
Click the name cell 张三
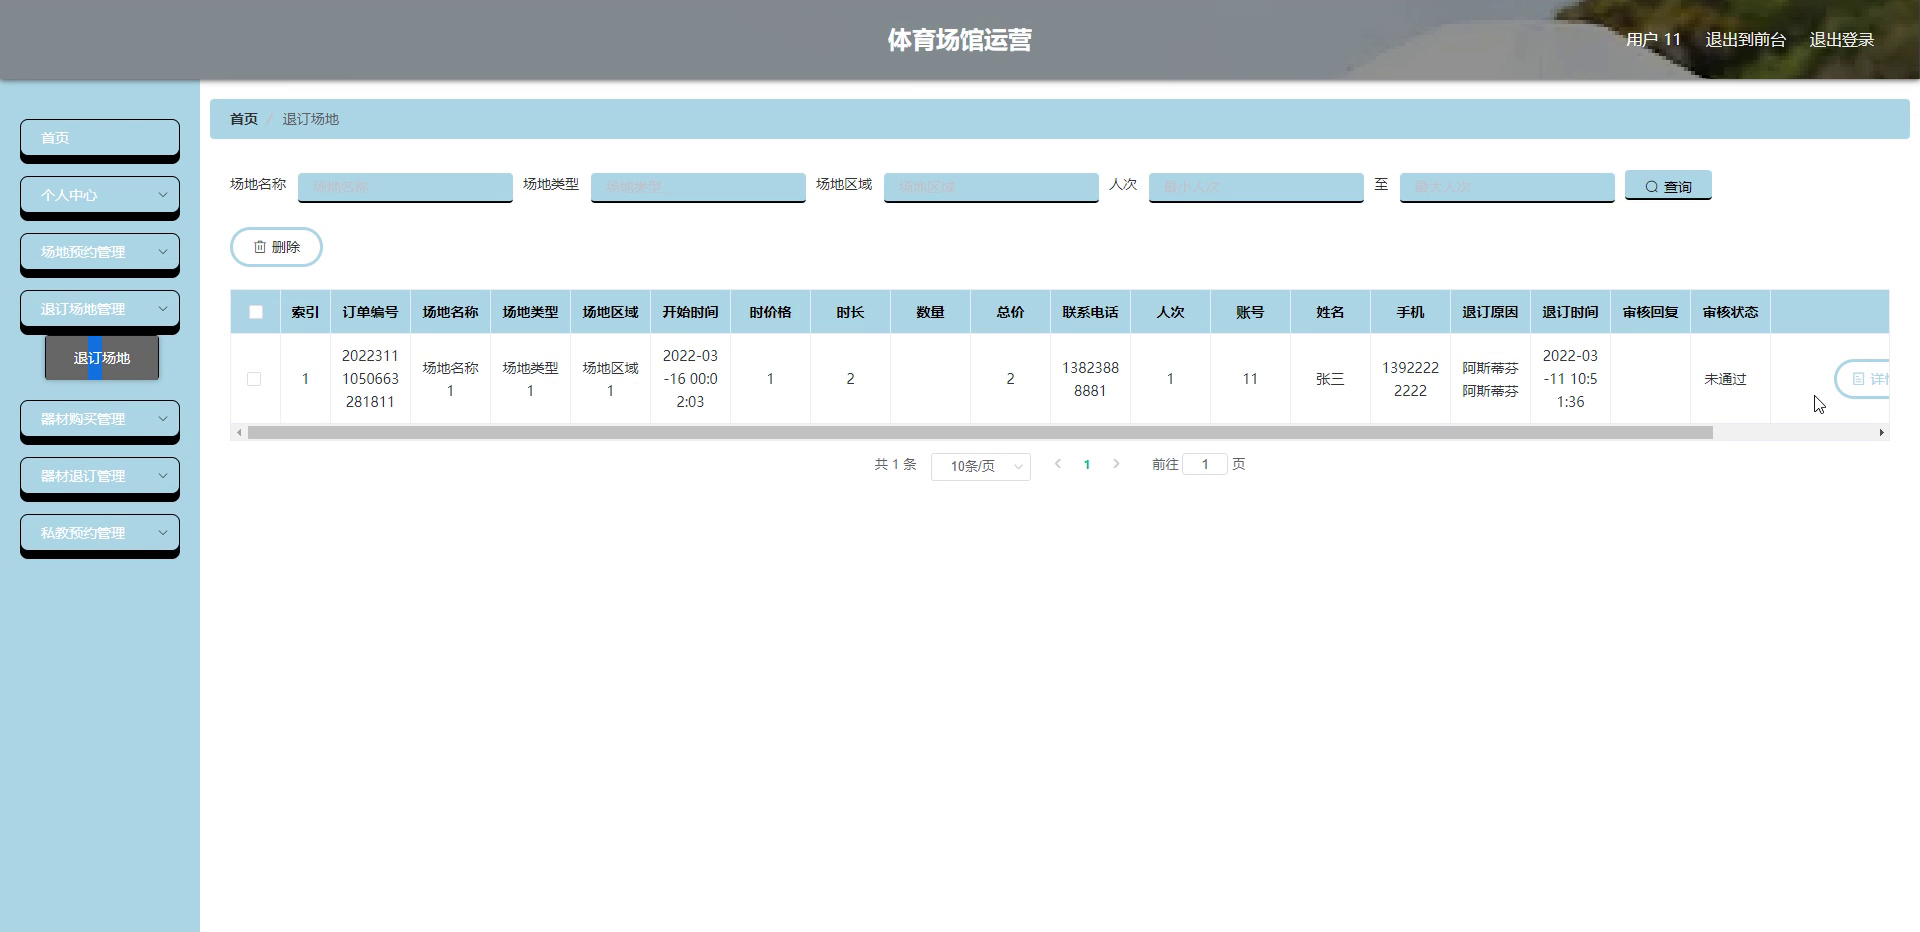[1330, 379]
